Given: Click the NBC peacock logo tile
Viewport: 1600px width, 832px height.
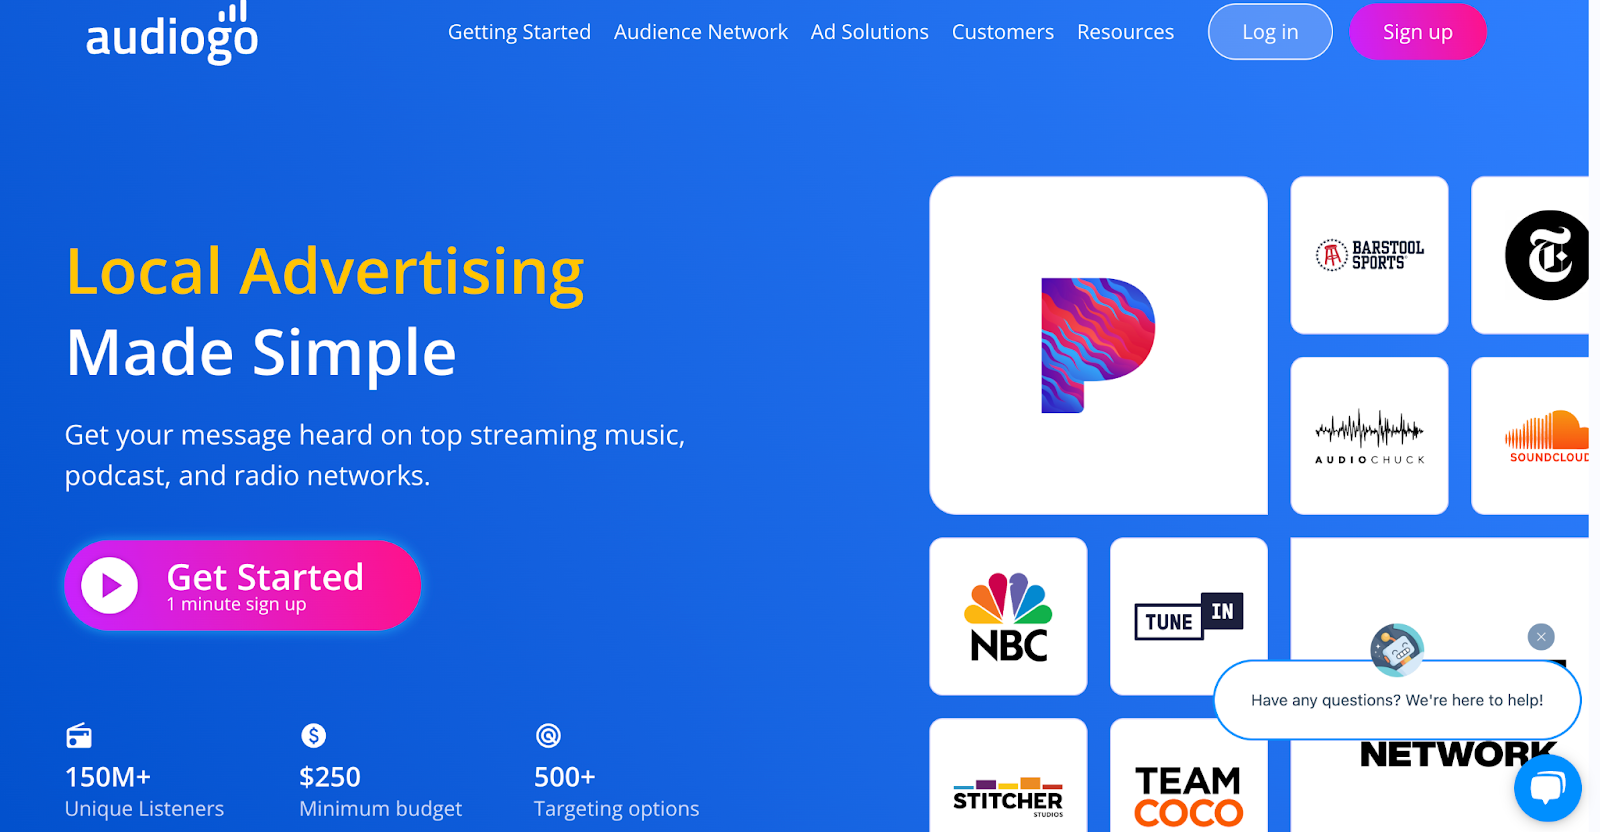Looking at the screenshot, I should click(1008, 616).
